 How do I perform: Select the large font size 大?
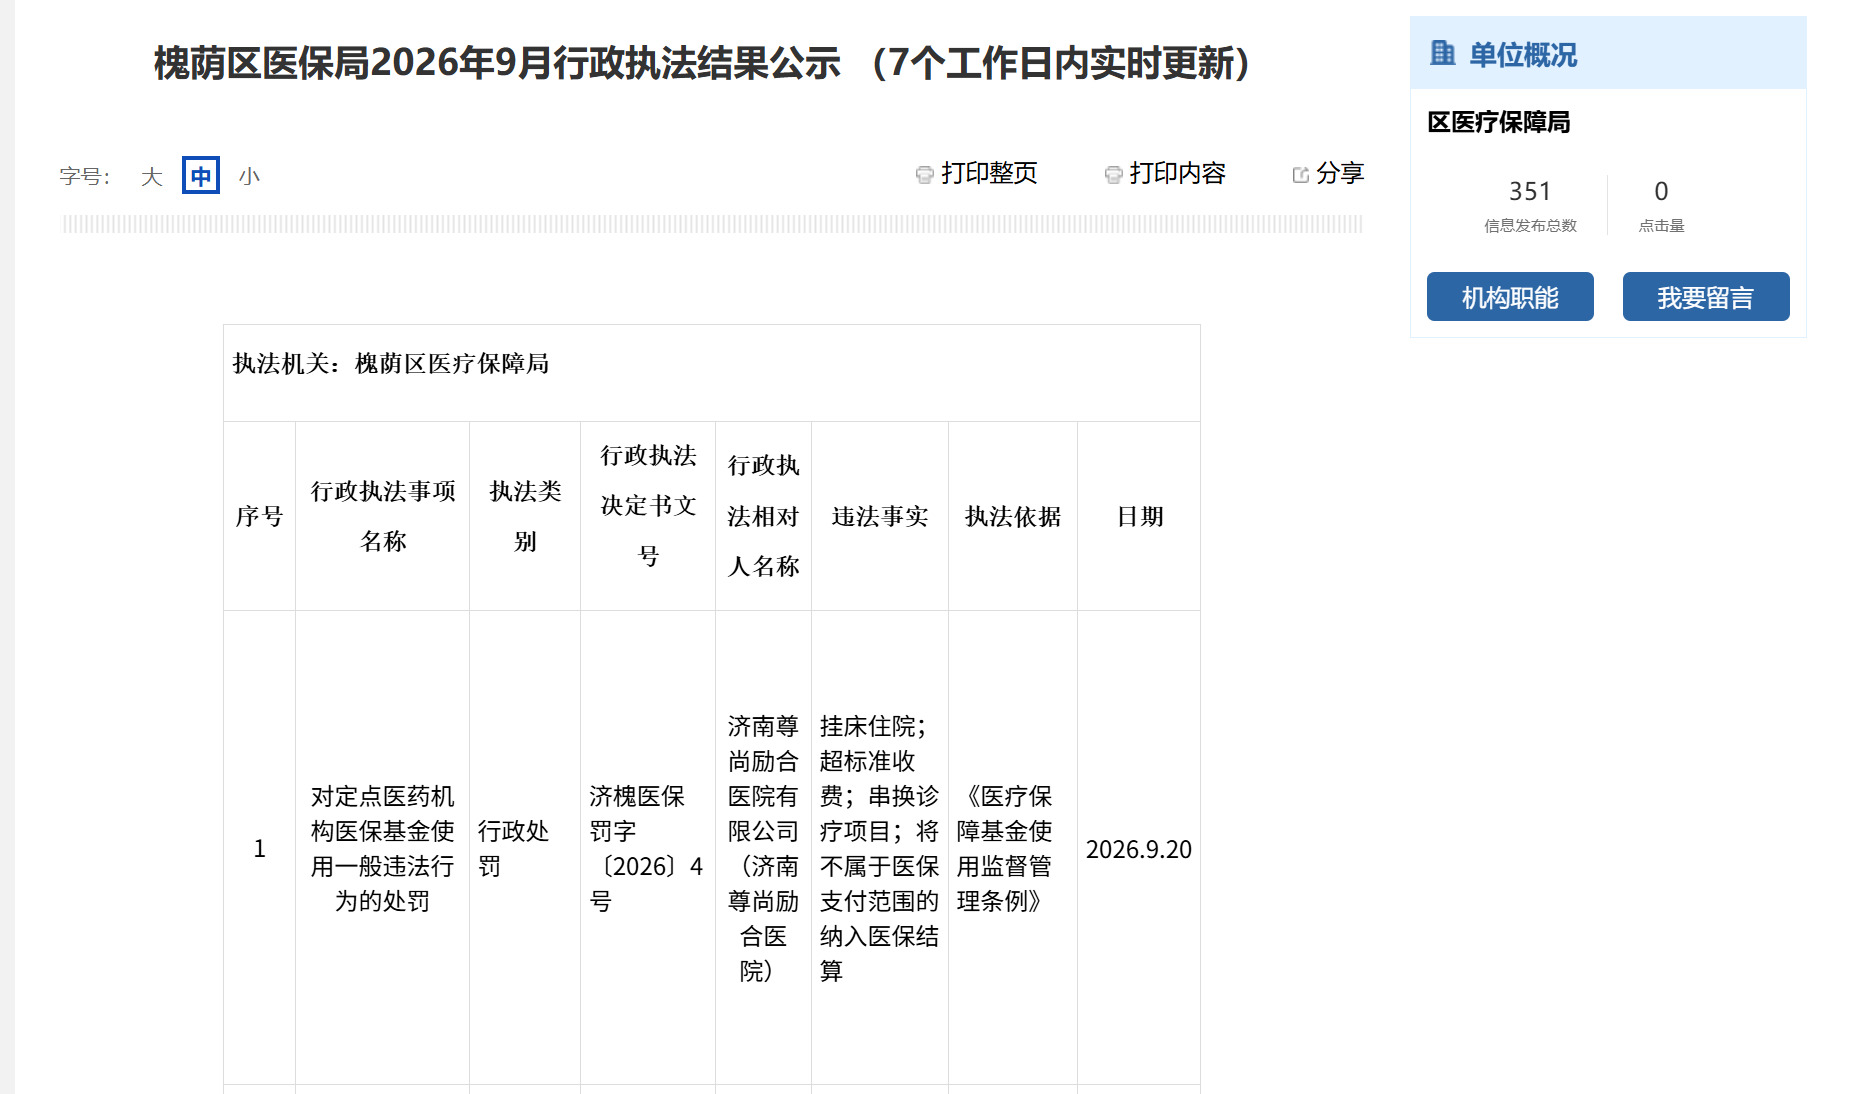coord(151,177)
